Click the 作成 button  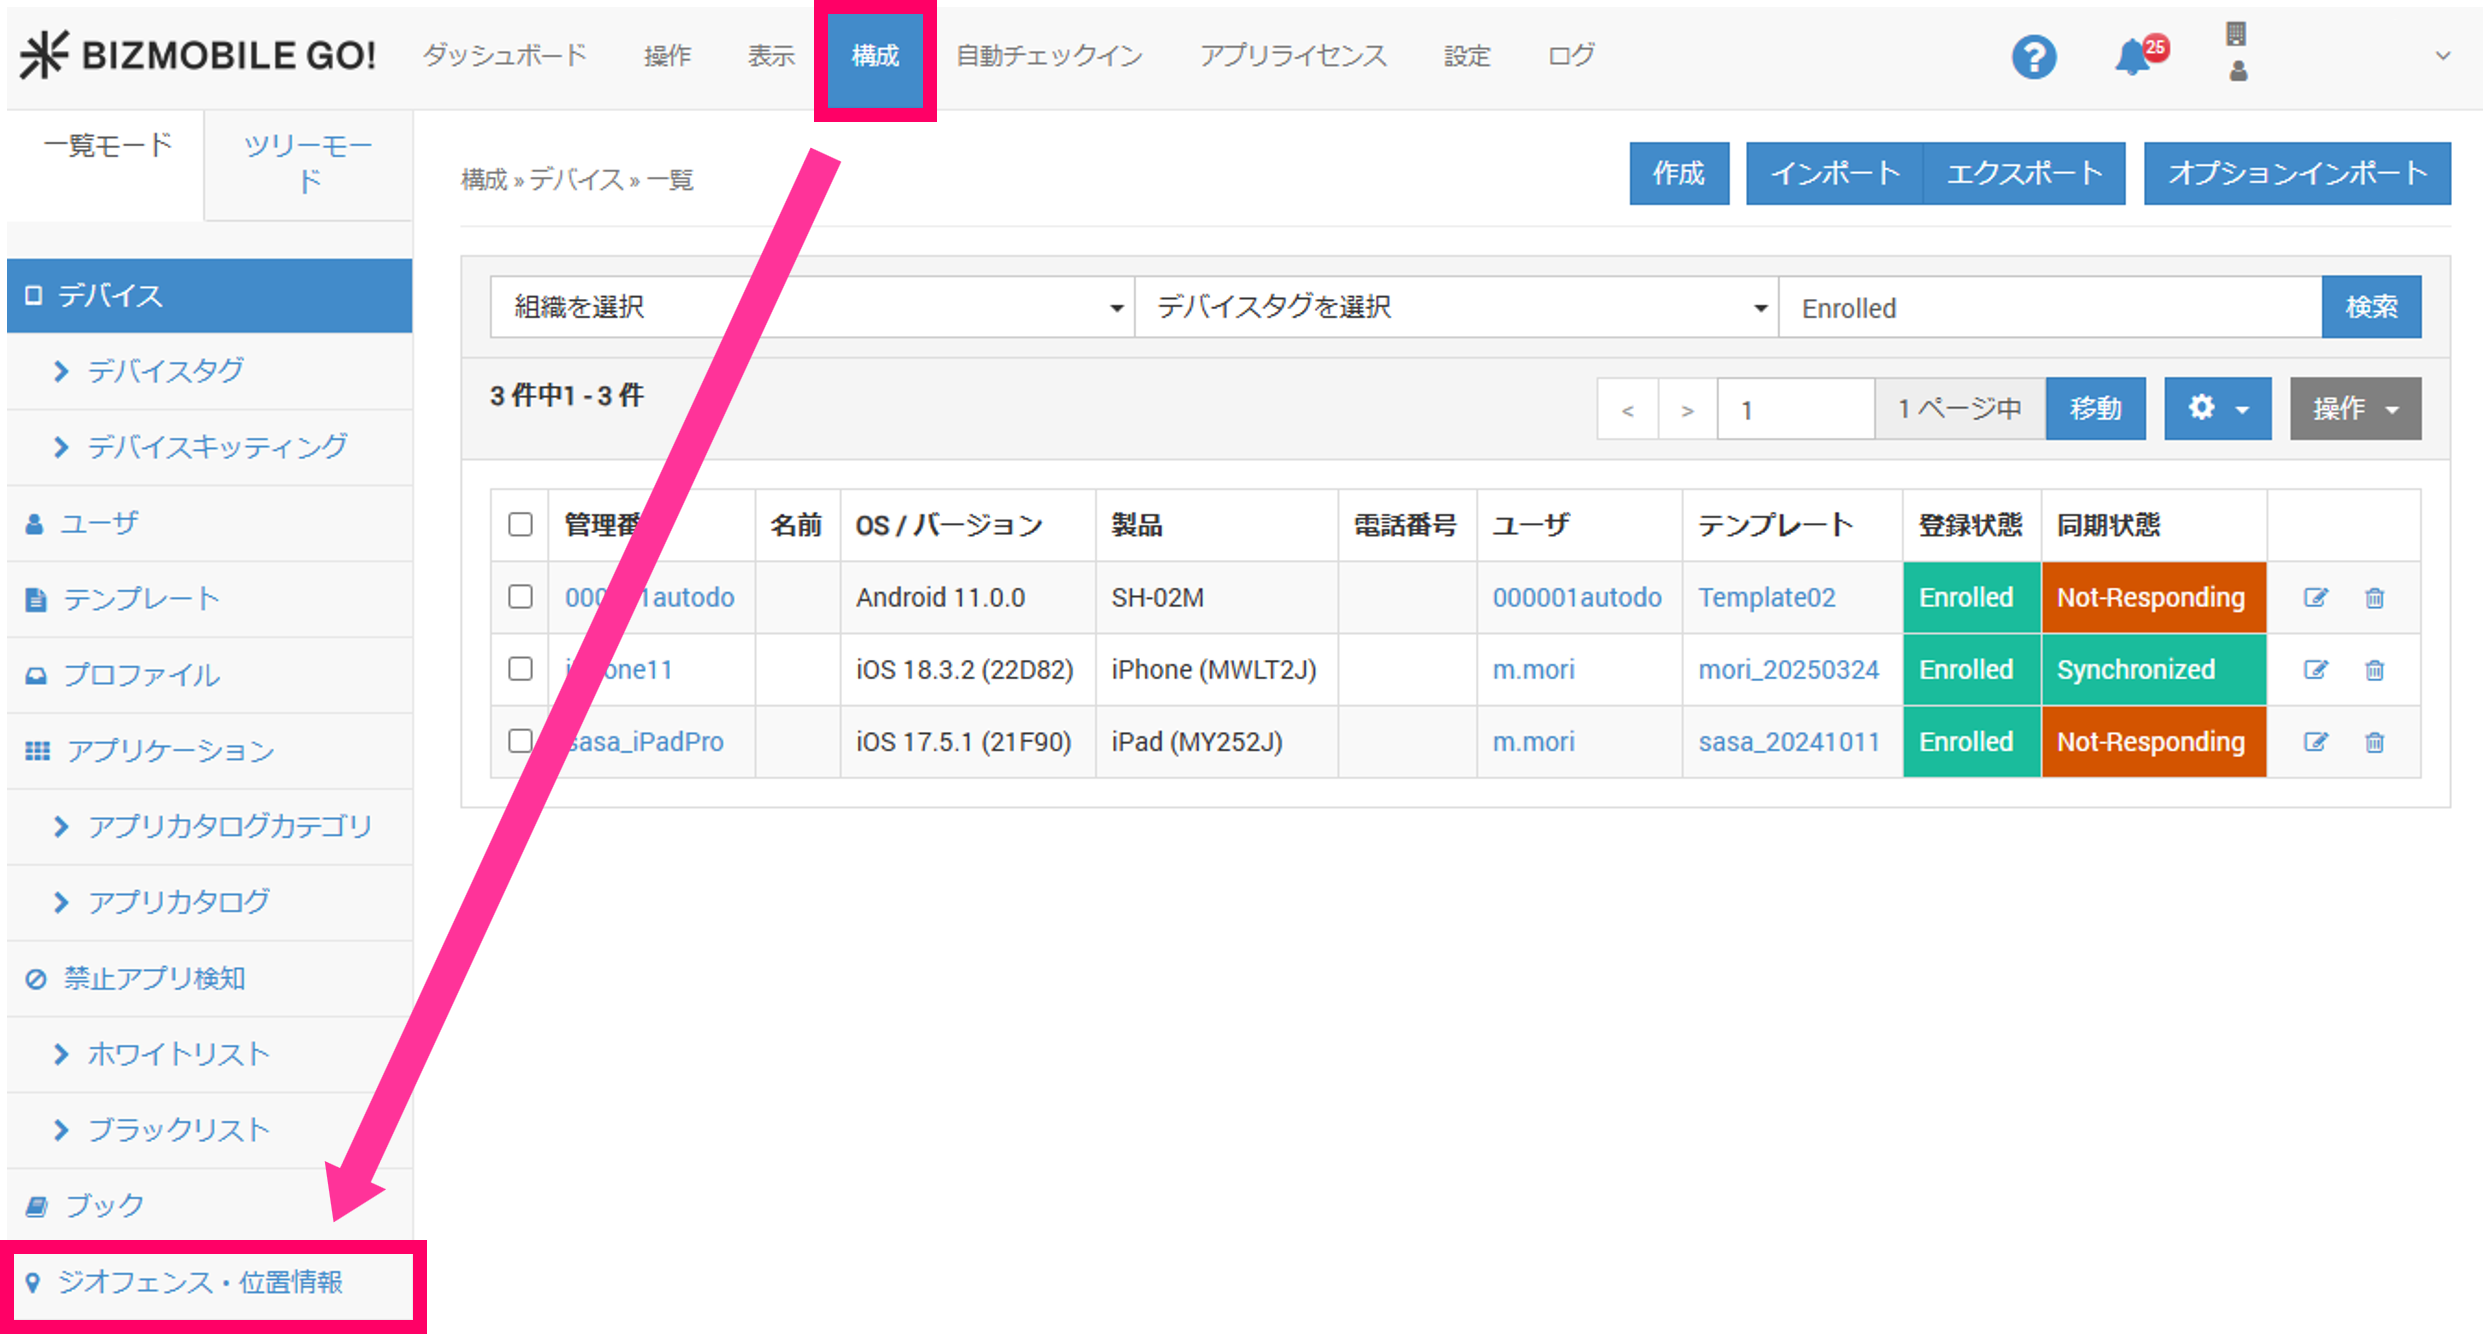1678,174
